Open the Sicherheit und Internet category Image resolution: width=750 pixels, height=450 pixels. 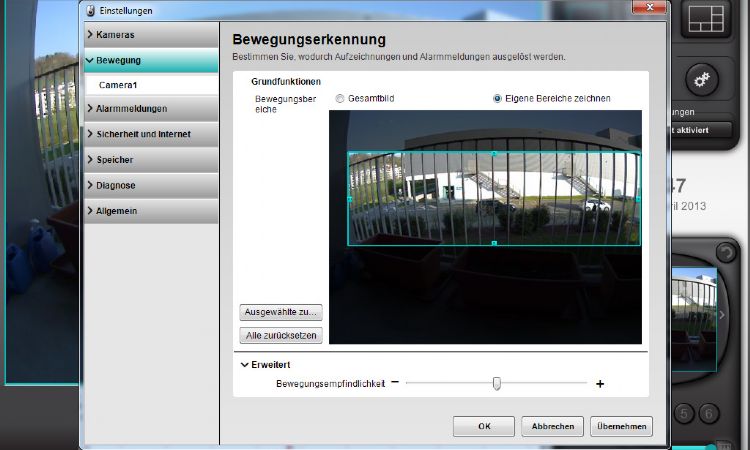150,134
